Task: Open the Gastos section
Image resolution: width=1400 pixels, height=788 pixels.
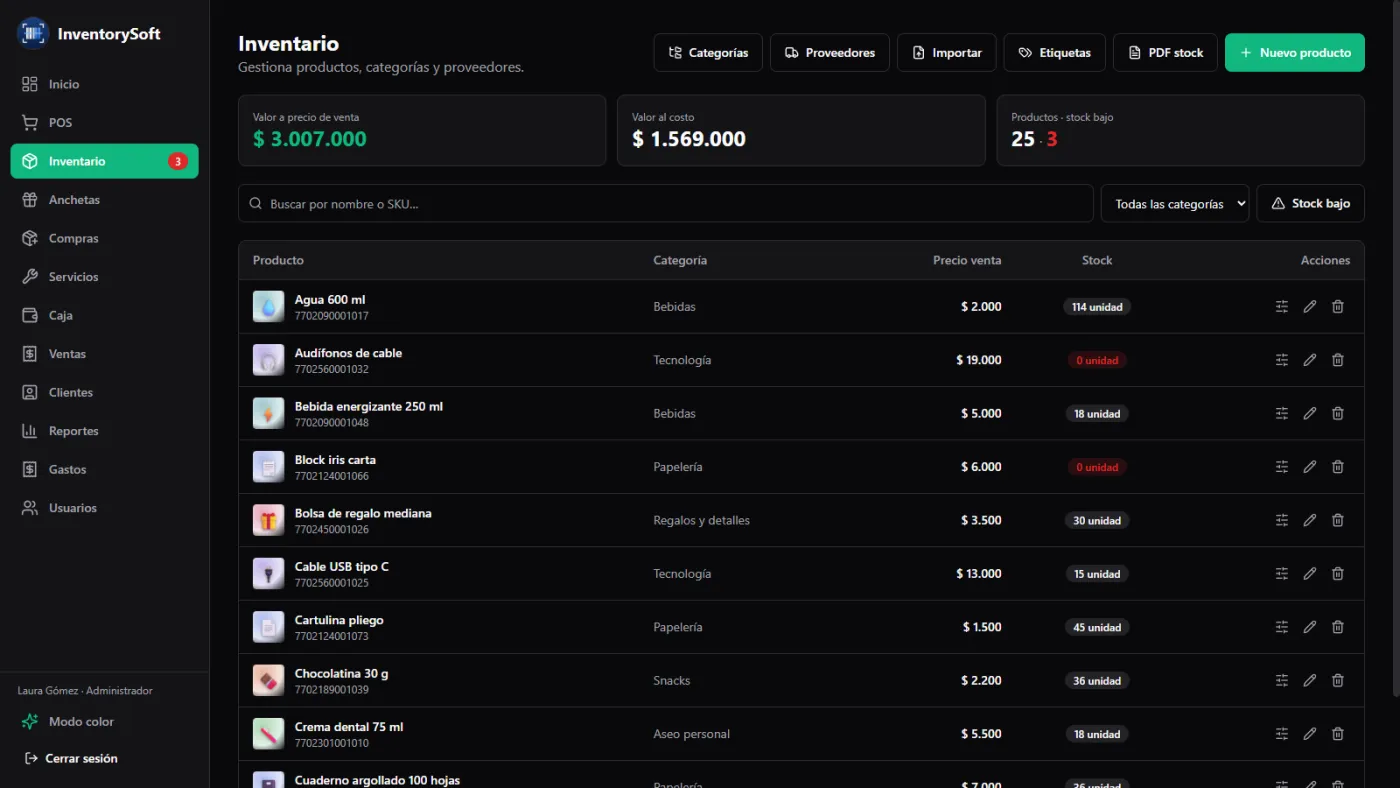Action: coord(104,470)
